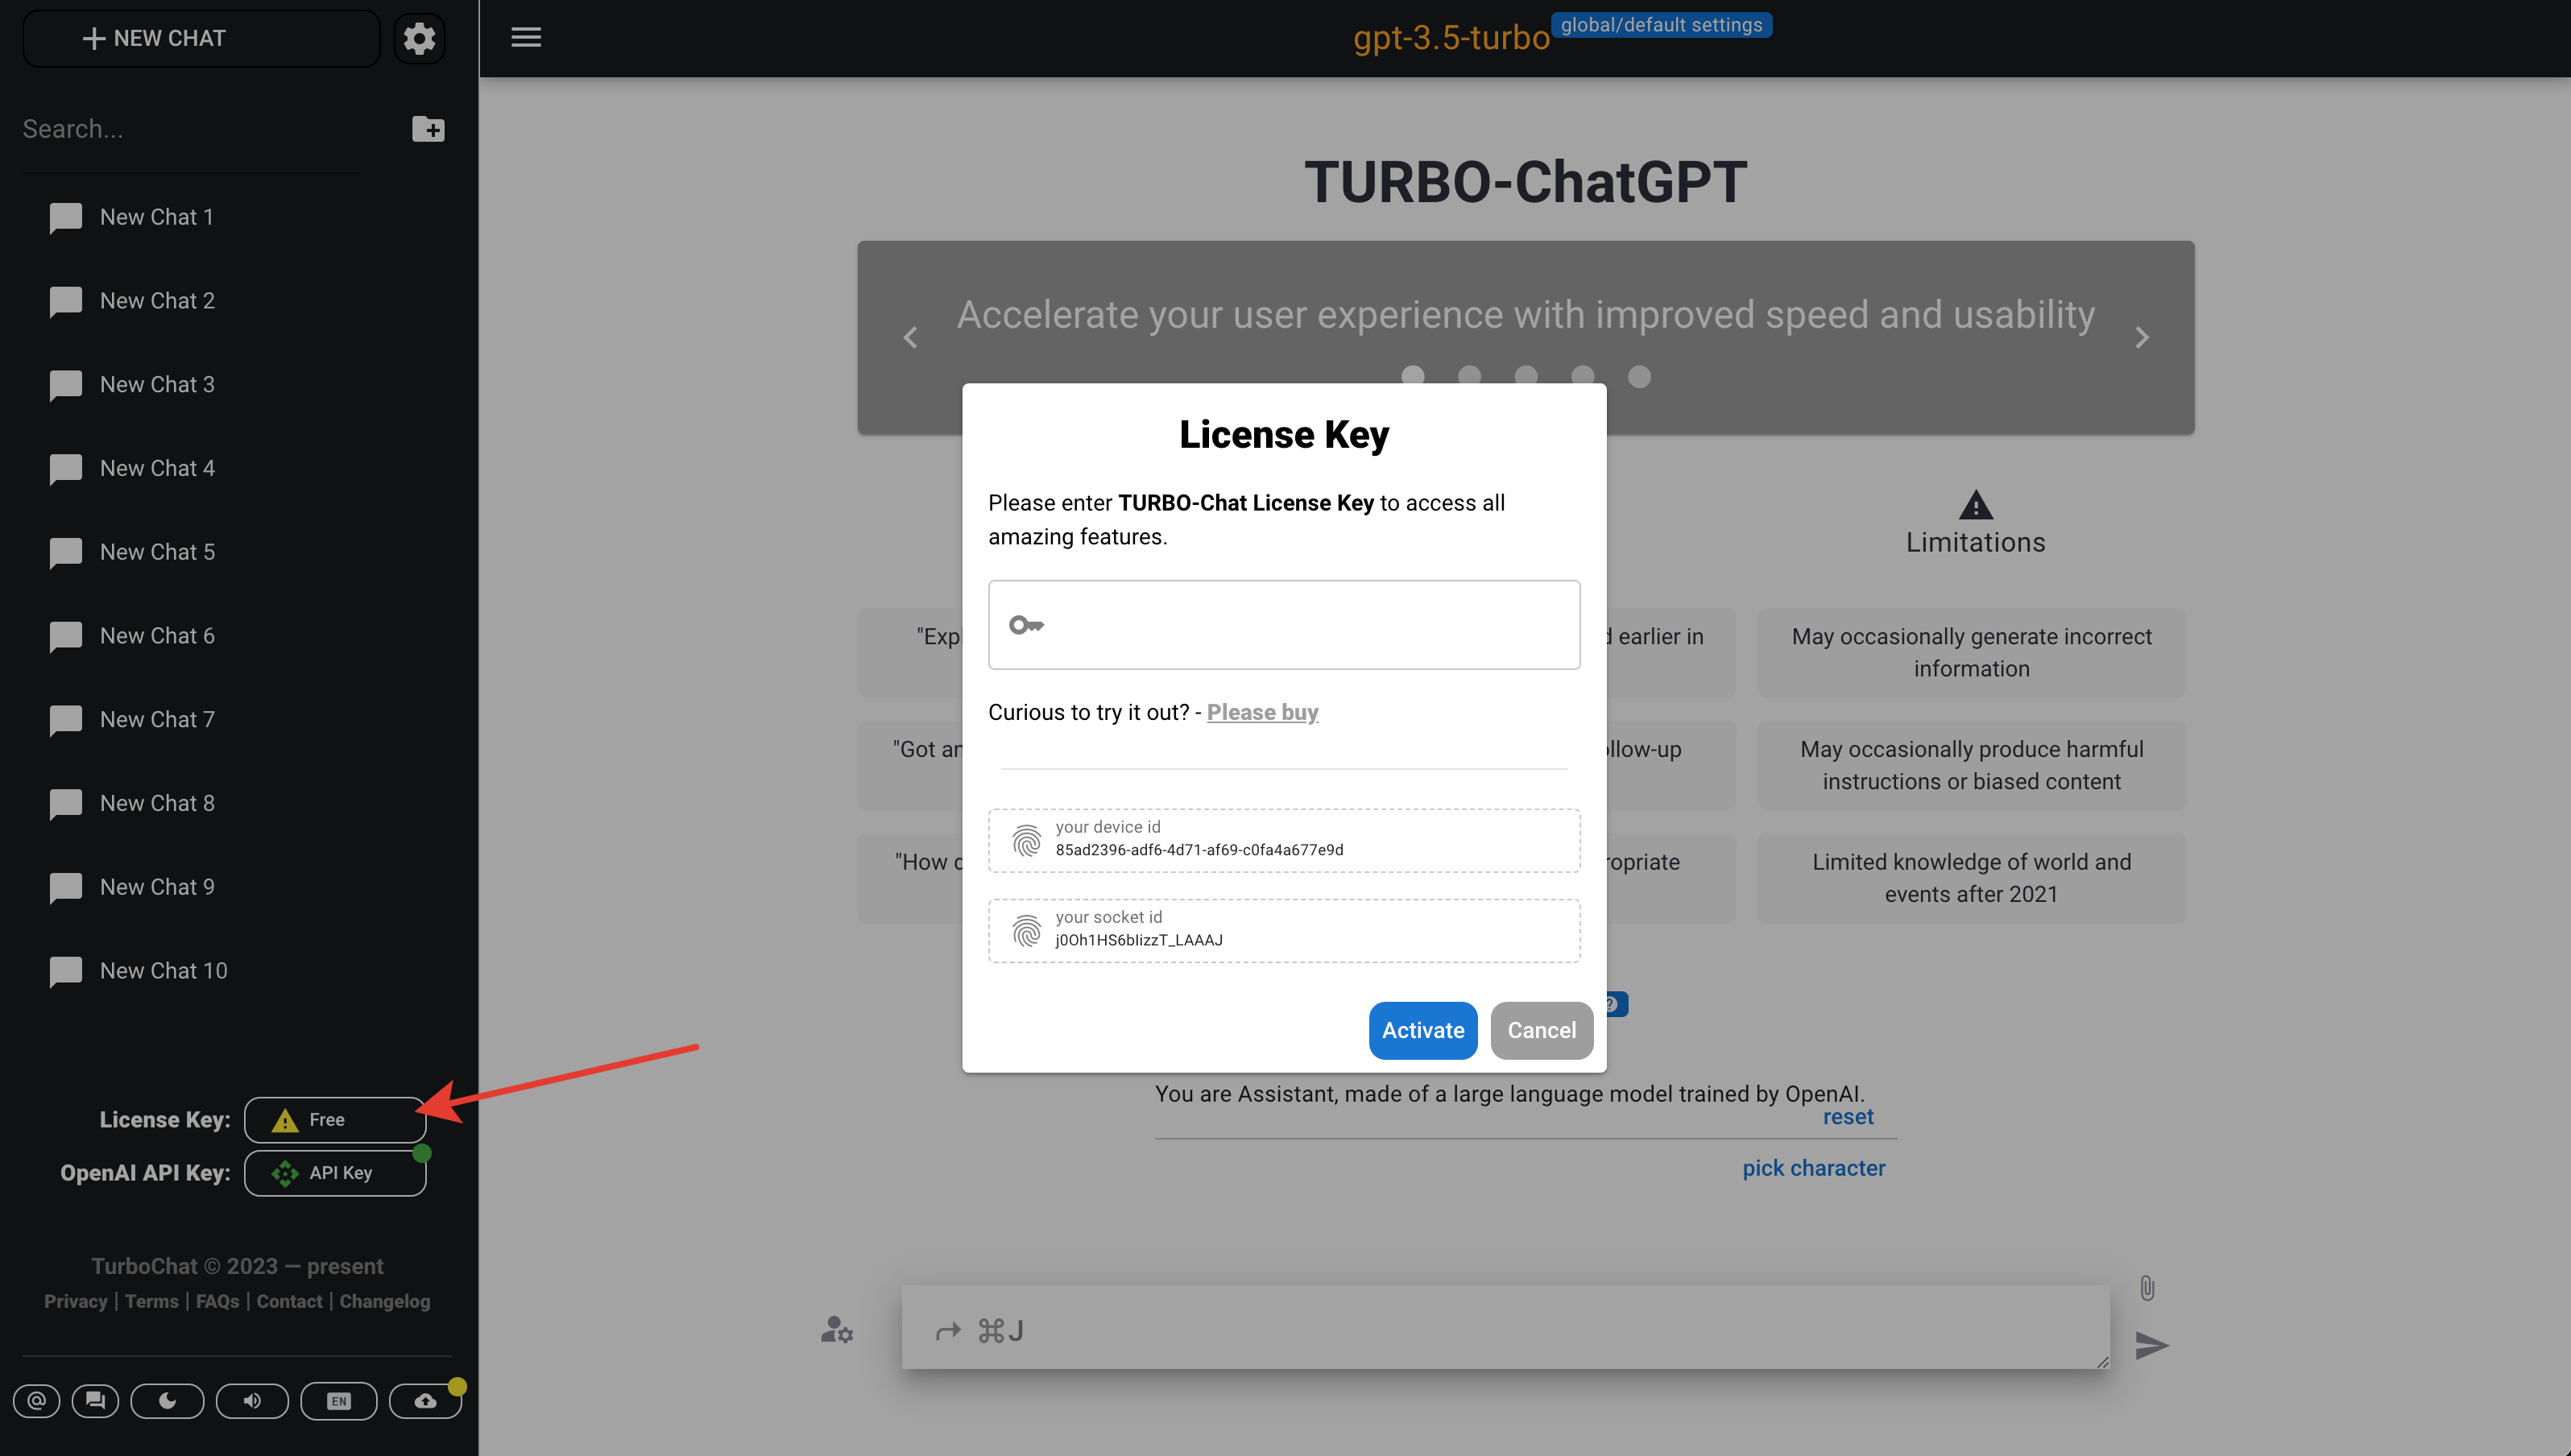Toggle dark mode moon button
The image size is (2571, 1456).
click(x=167, y=1401)
